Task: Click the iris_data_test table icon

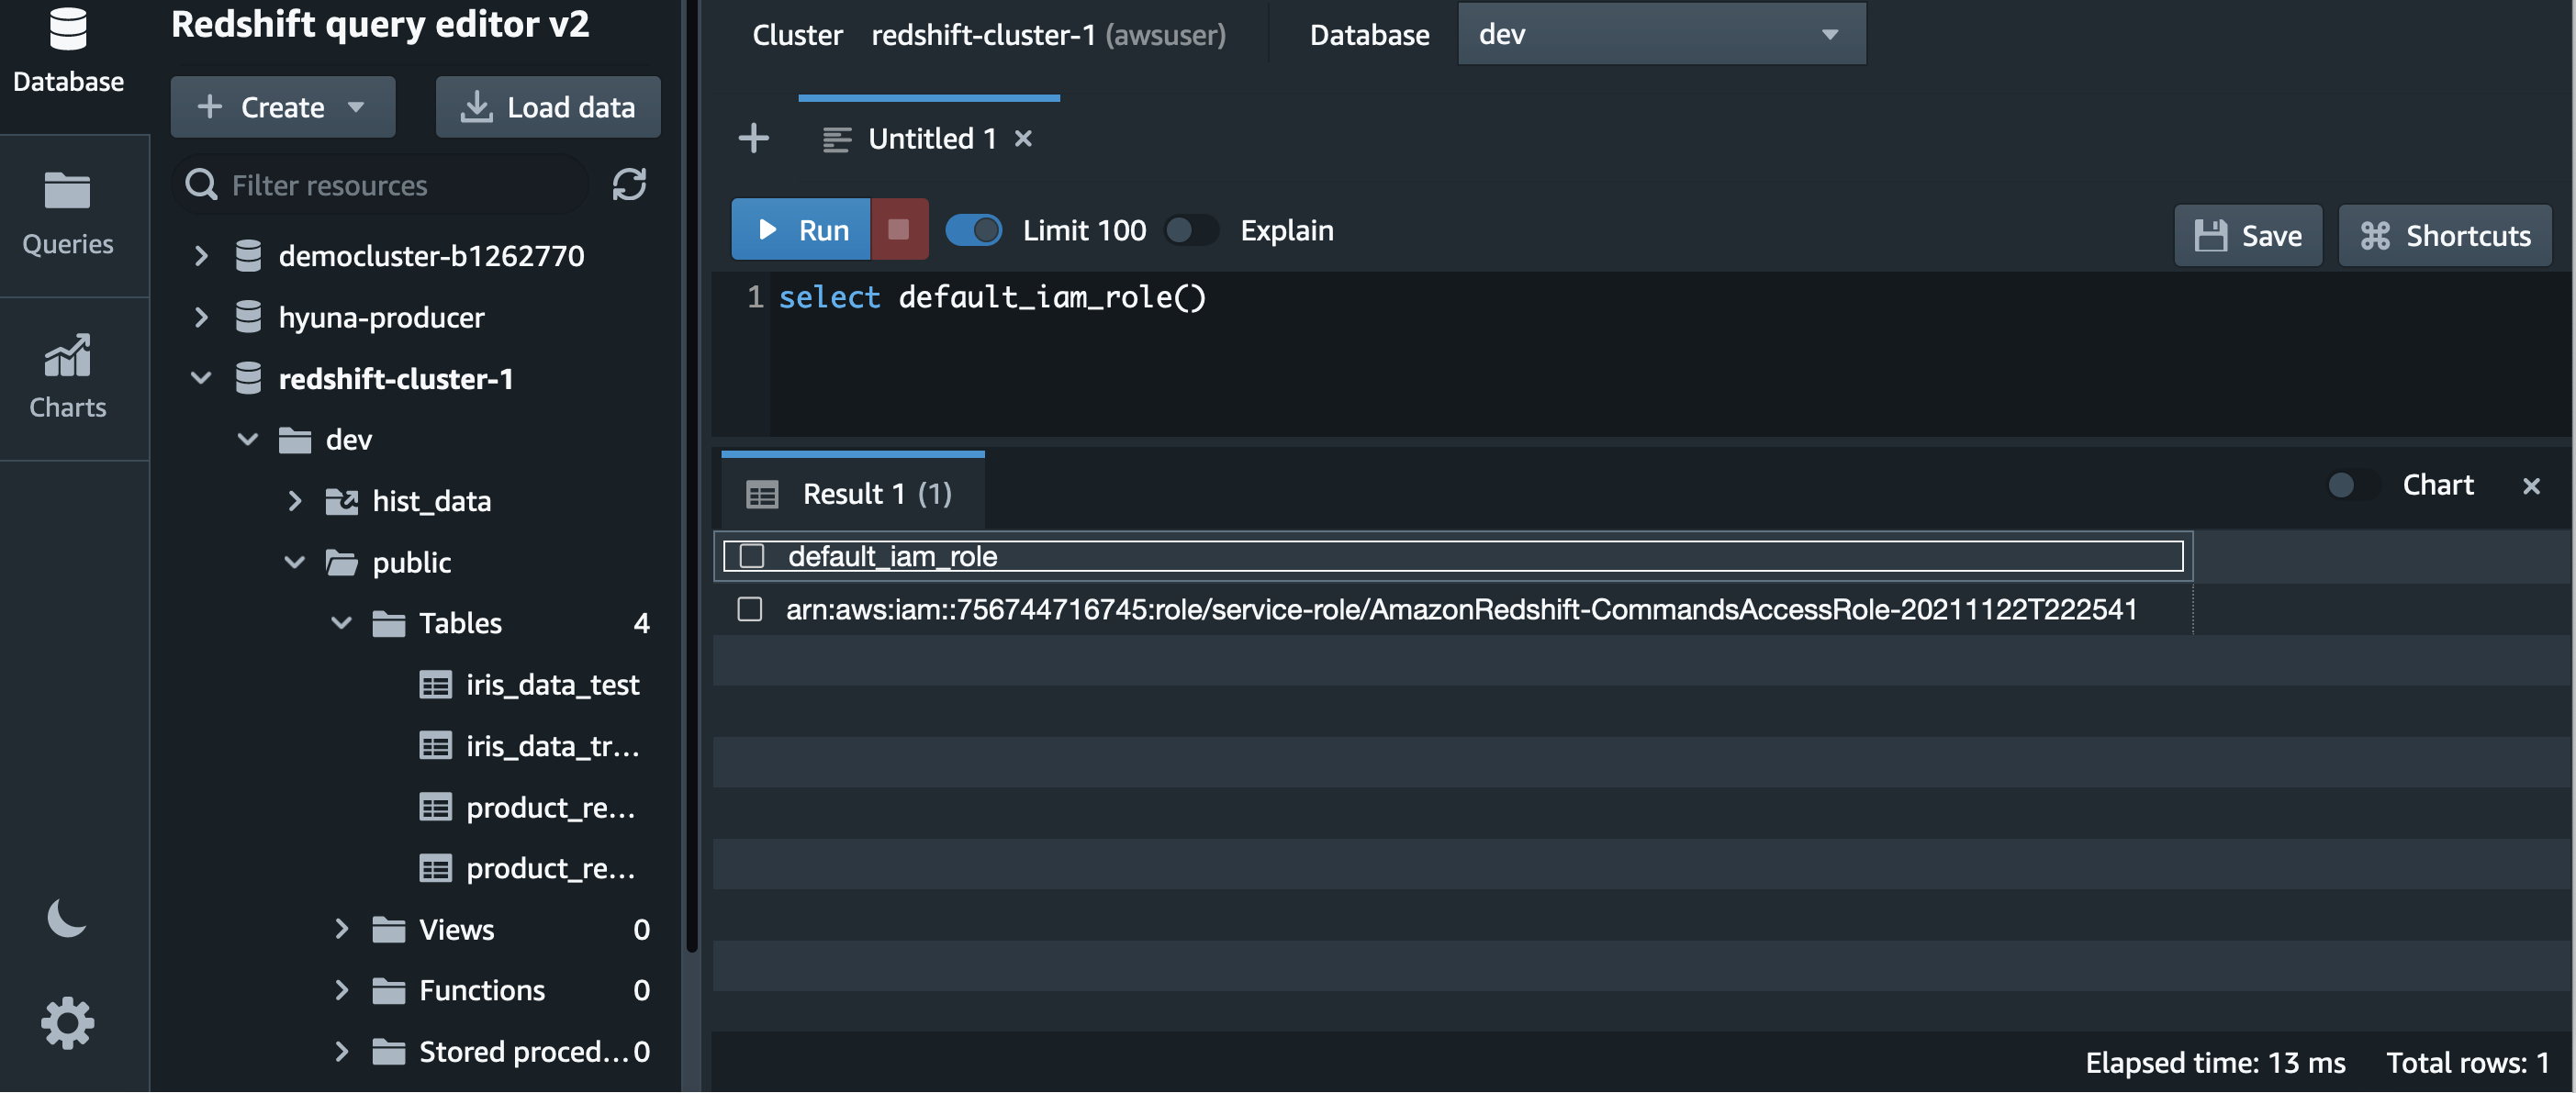Action: click(435, 685)
